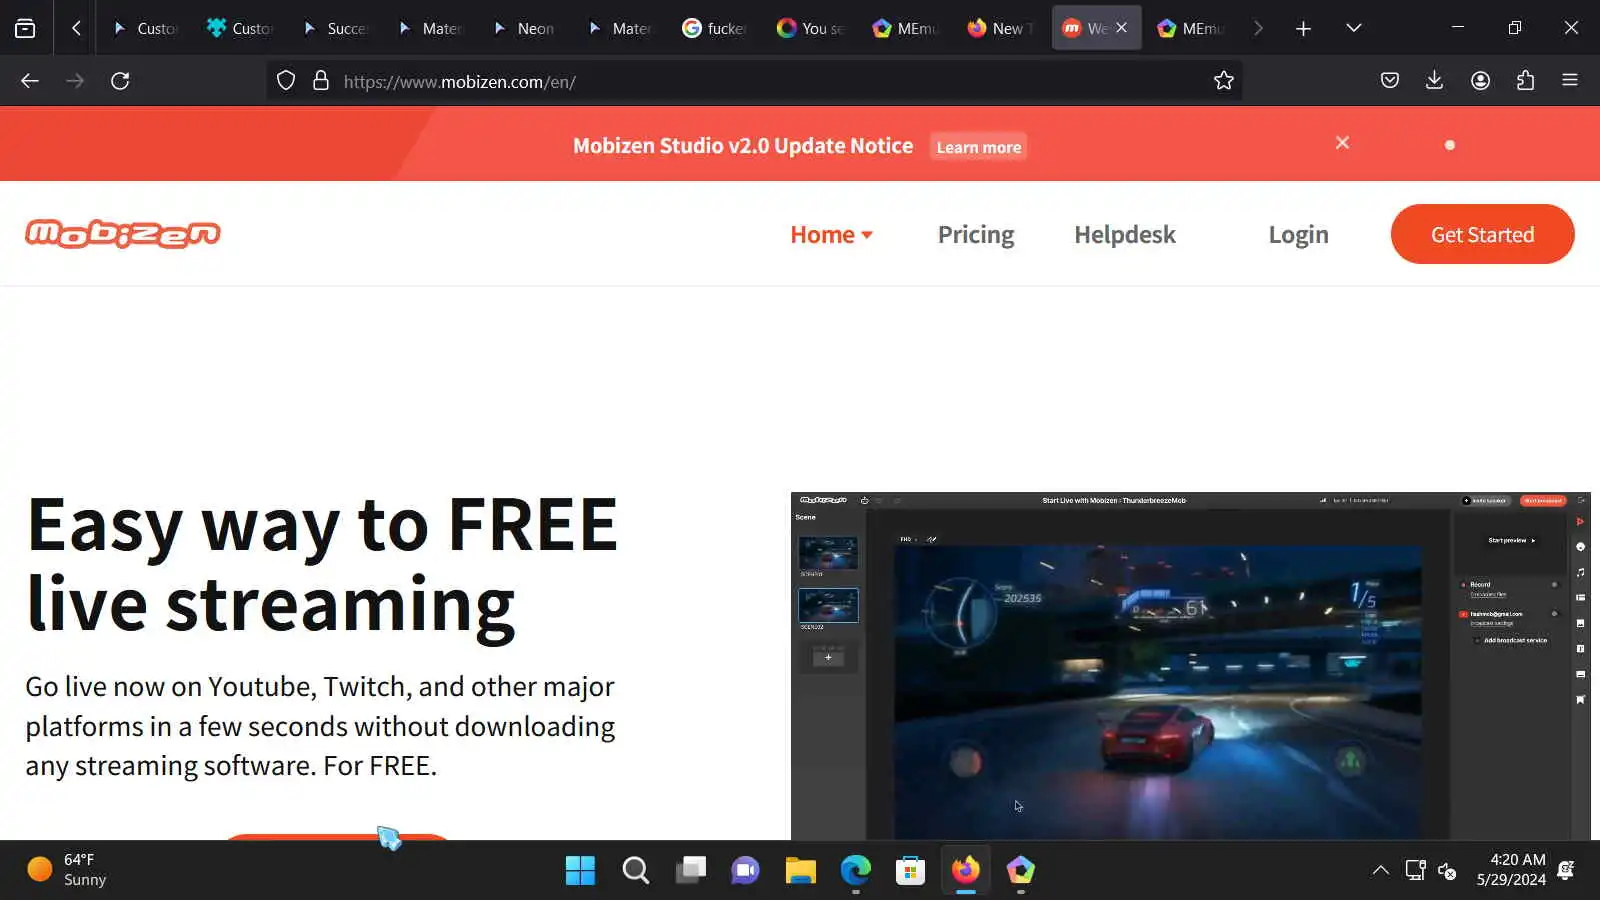Open the Firefox downloads panel

[x=1434, y=81]
